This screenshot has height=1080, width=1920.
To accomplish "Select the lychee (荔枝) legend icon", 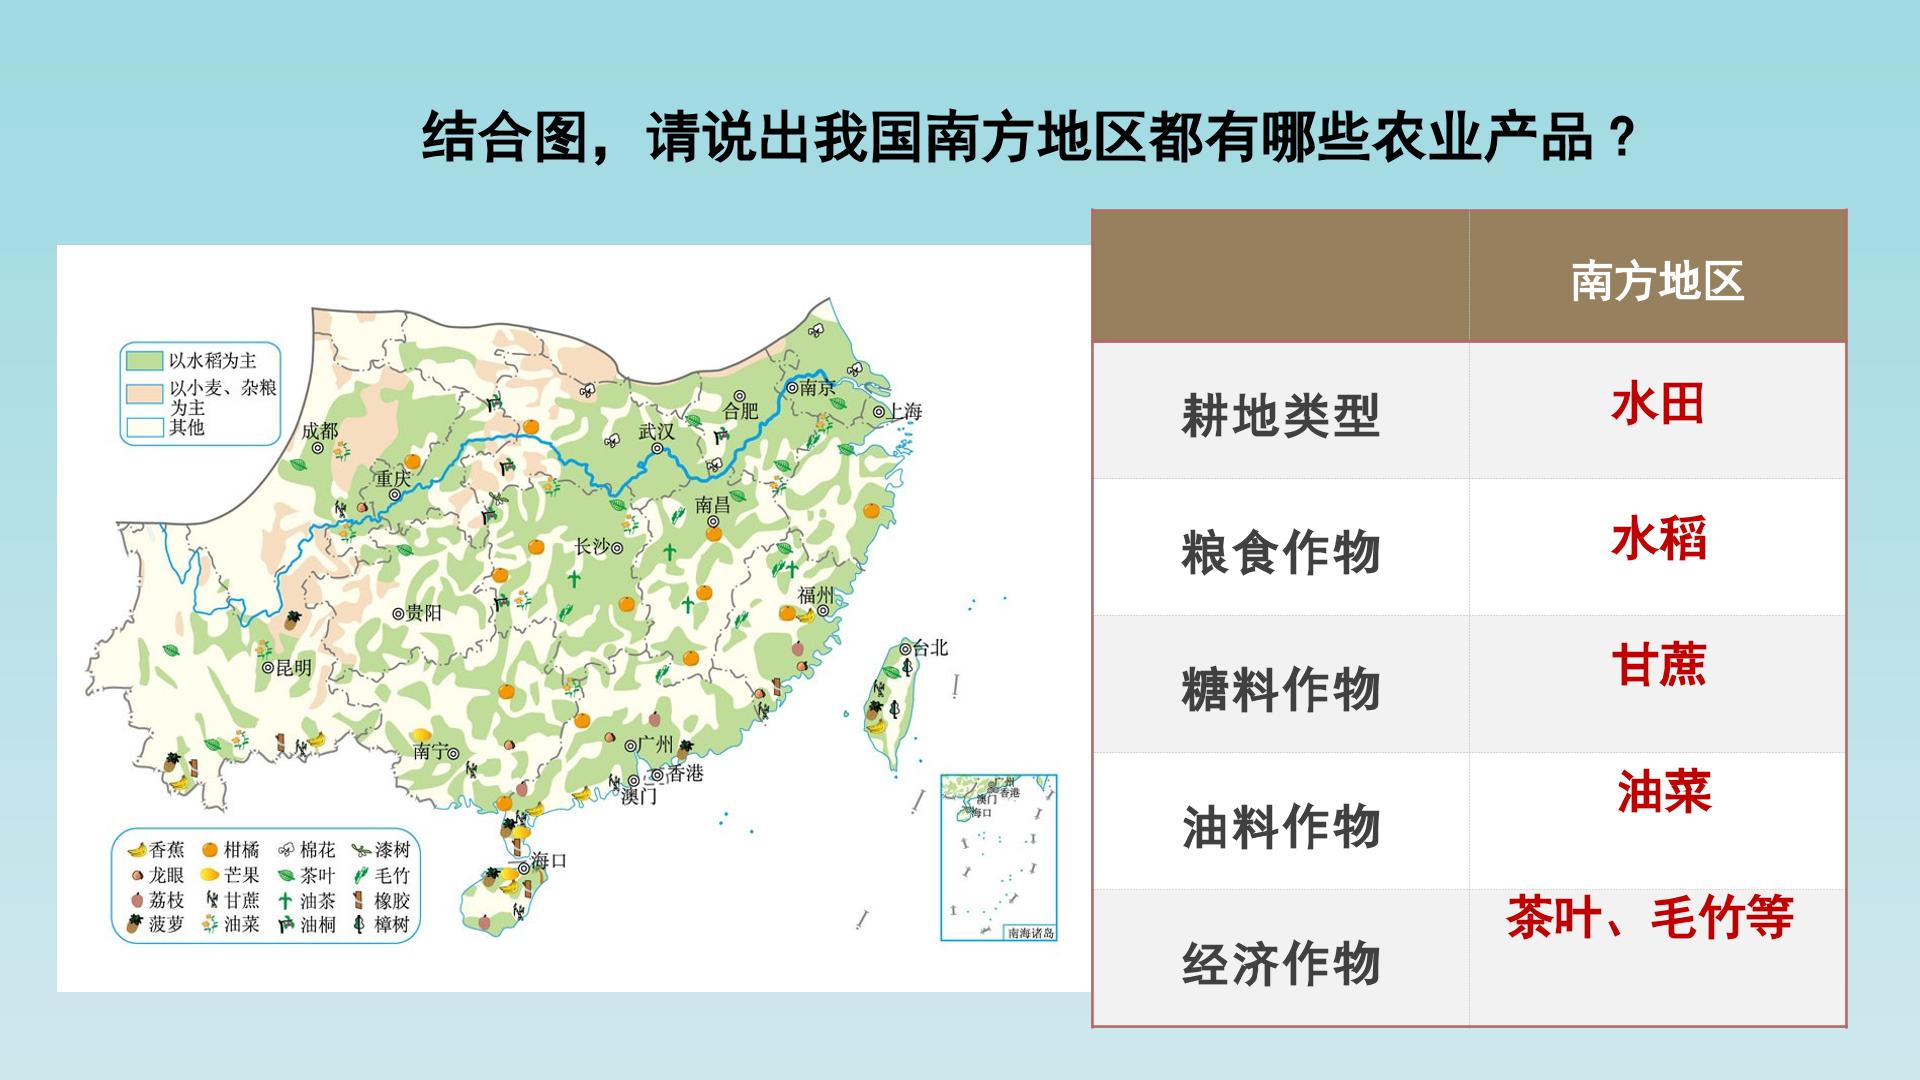I will [x=136, y=900].
